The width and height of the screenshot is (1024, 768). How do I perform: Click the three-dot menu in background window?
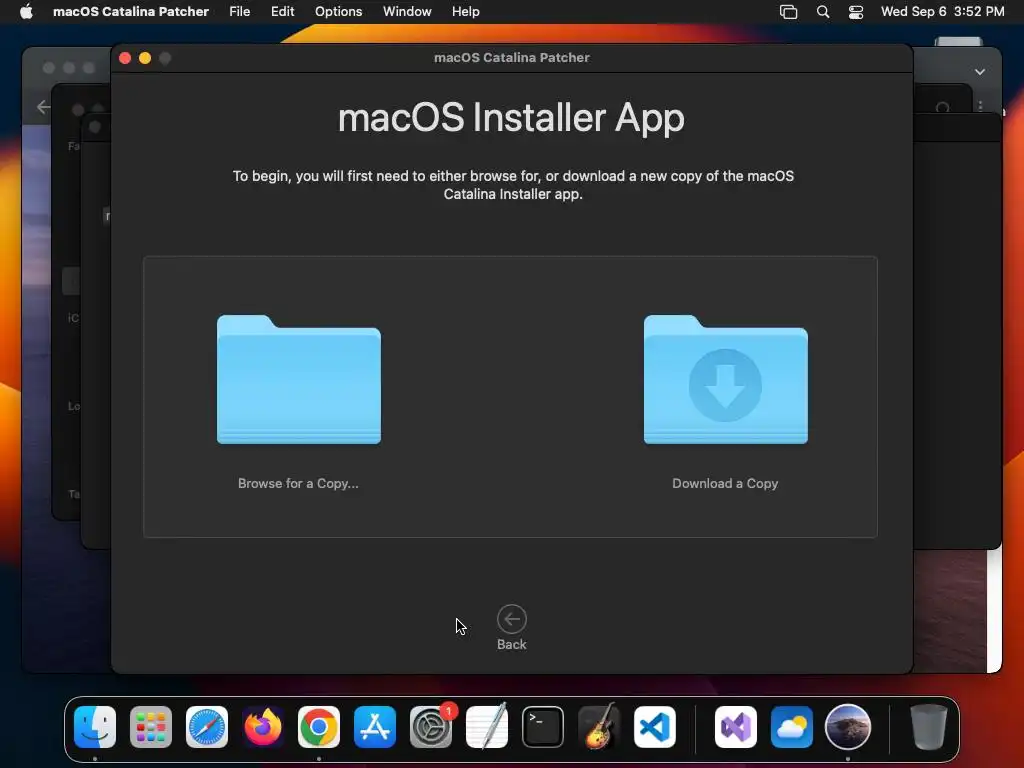(980, 106)
